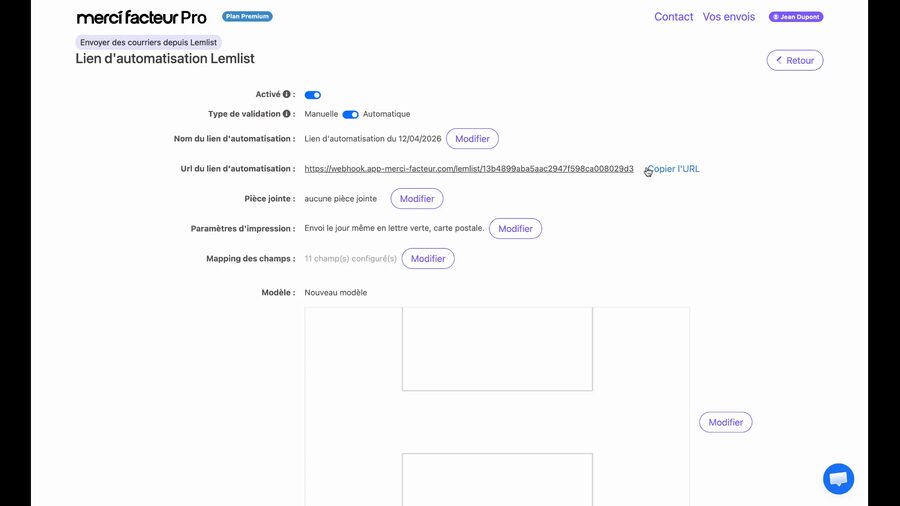Screen dimensions: 900x506
Task: Click Copier l'URL link
Action: click(673, 169)
